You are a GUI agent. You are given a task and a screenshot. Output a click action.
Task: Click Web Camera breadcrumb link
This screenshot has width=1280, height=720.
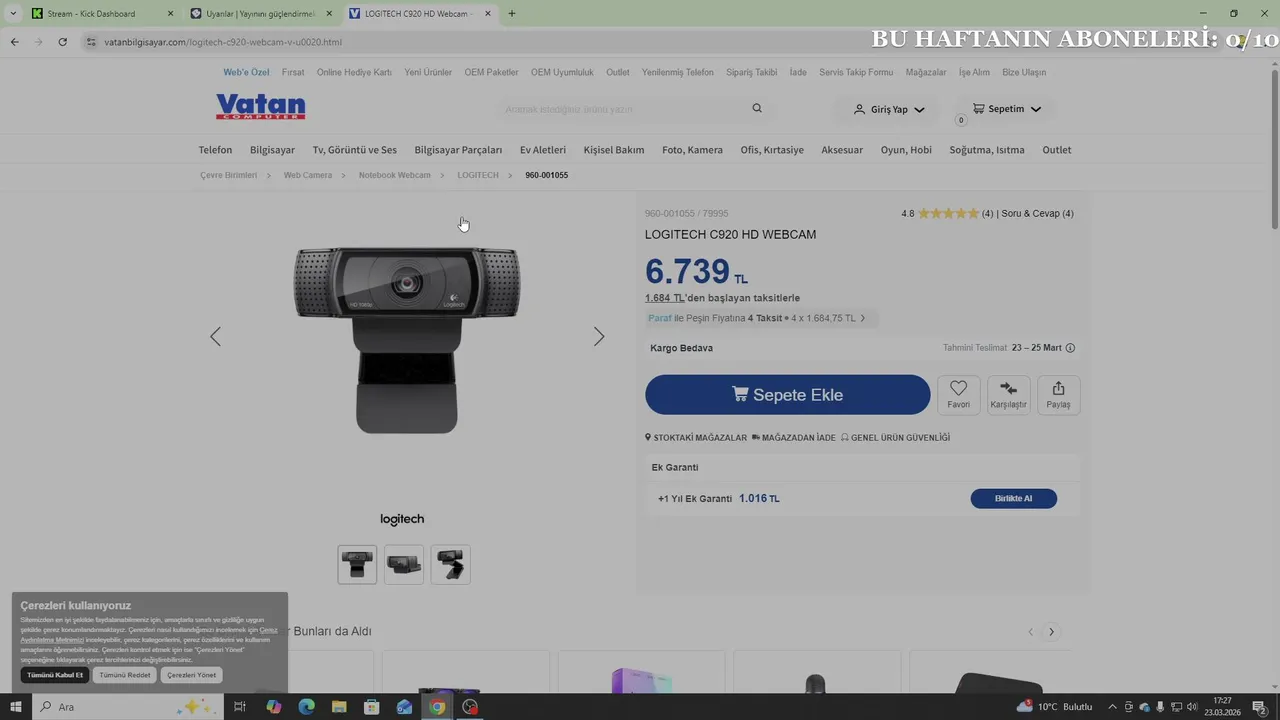(x=307, y=175)
